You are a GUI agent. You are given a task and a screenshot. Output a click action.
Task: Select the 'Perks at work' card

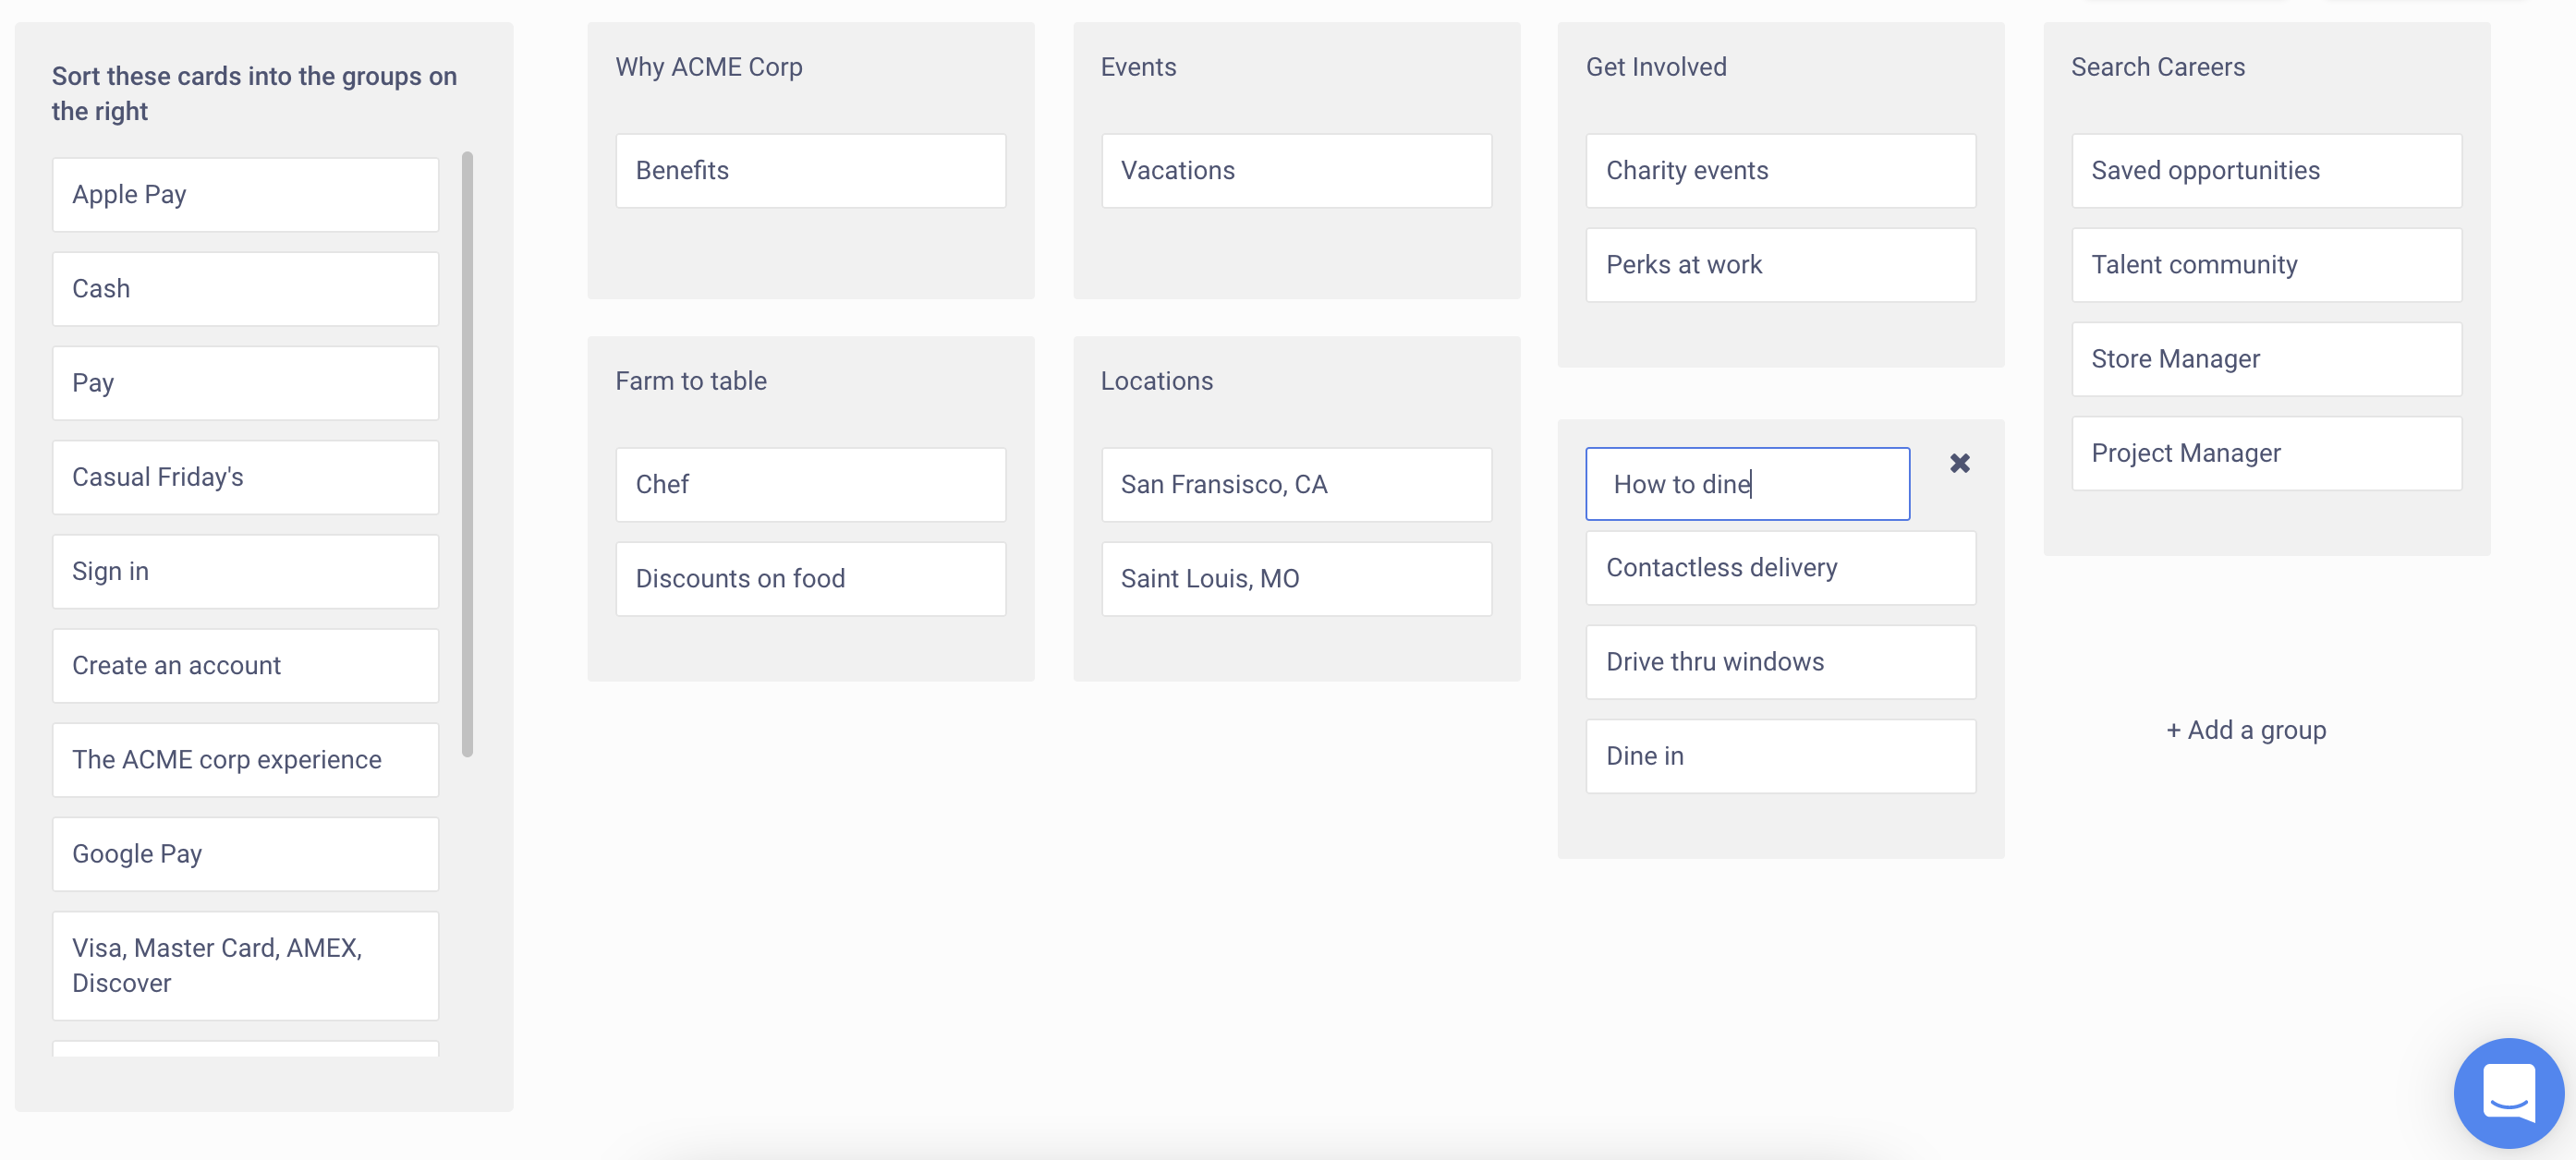tap(1780, 265)
